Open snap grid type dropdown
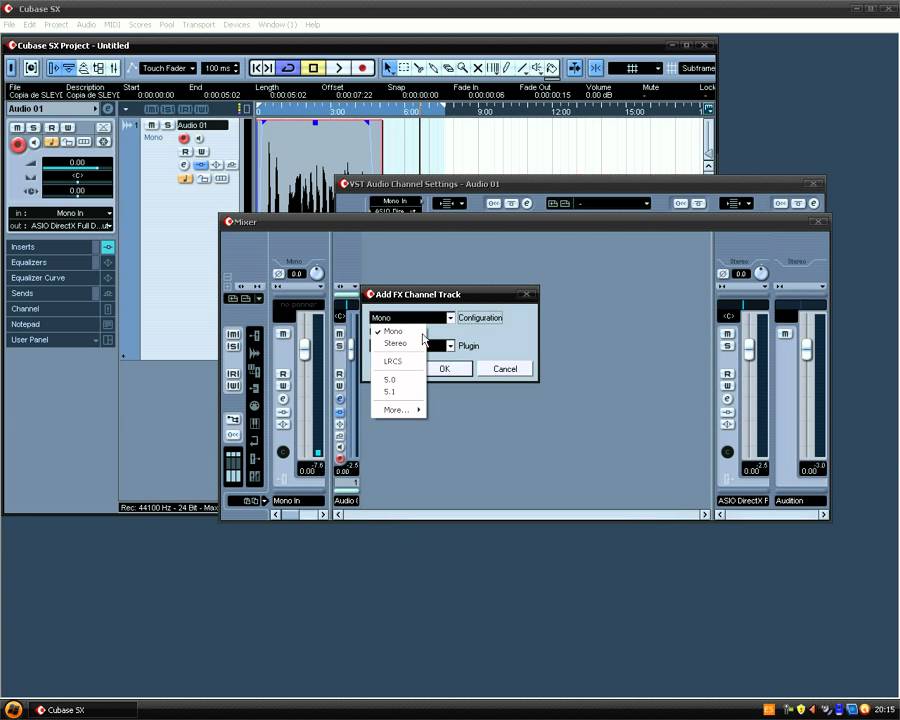 [x=635, y=68]
